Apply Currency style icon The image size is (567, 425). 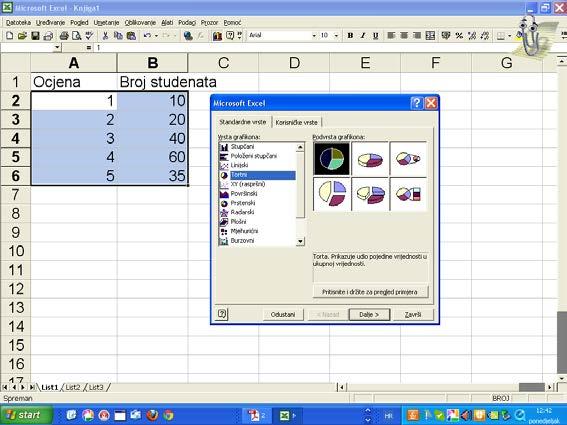coord(446,35)
